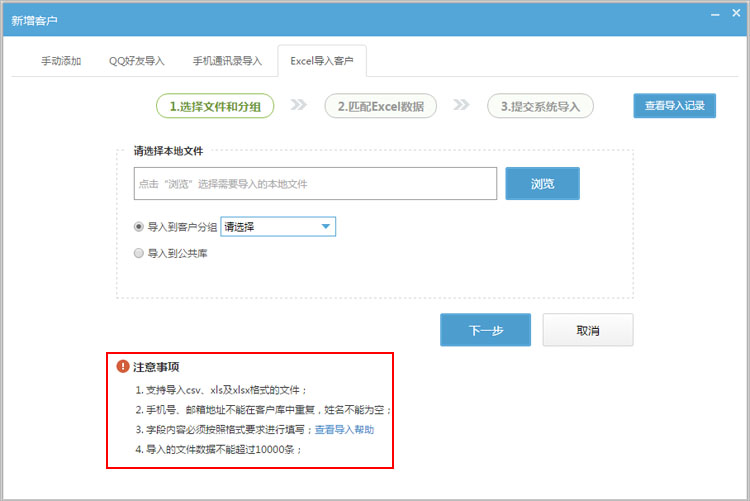Switch to the 手动添加 tab
This screenshot has height=501, width=750.
61,61
